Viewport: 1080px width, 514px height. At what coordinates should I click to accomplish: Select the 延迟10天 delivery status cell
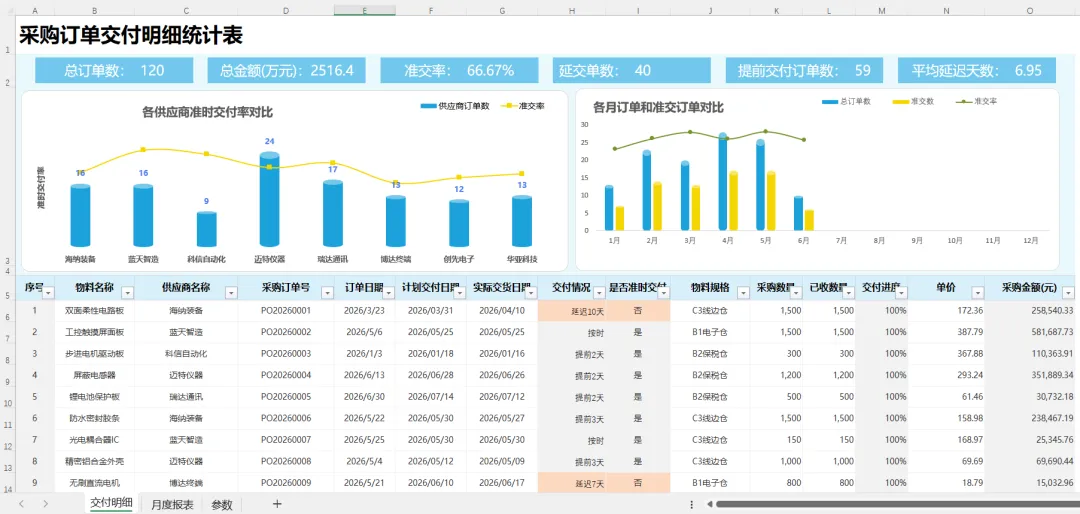tap(572, 311)
